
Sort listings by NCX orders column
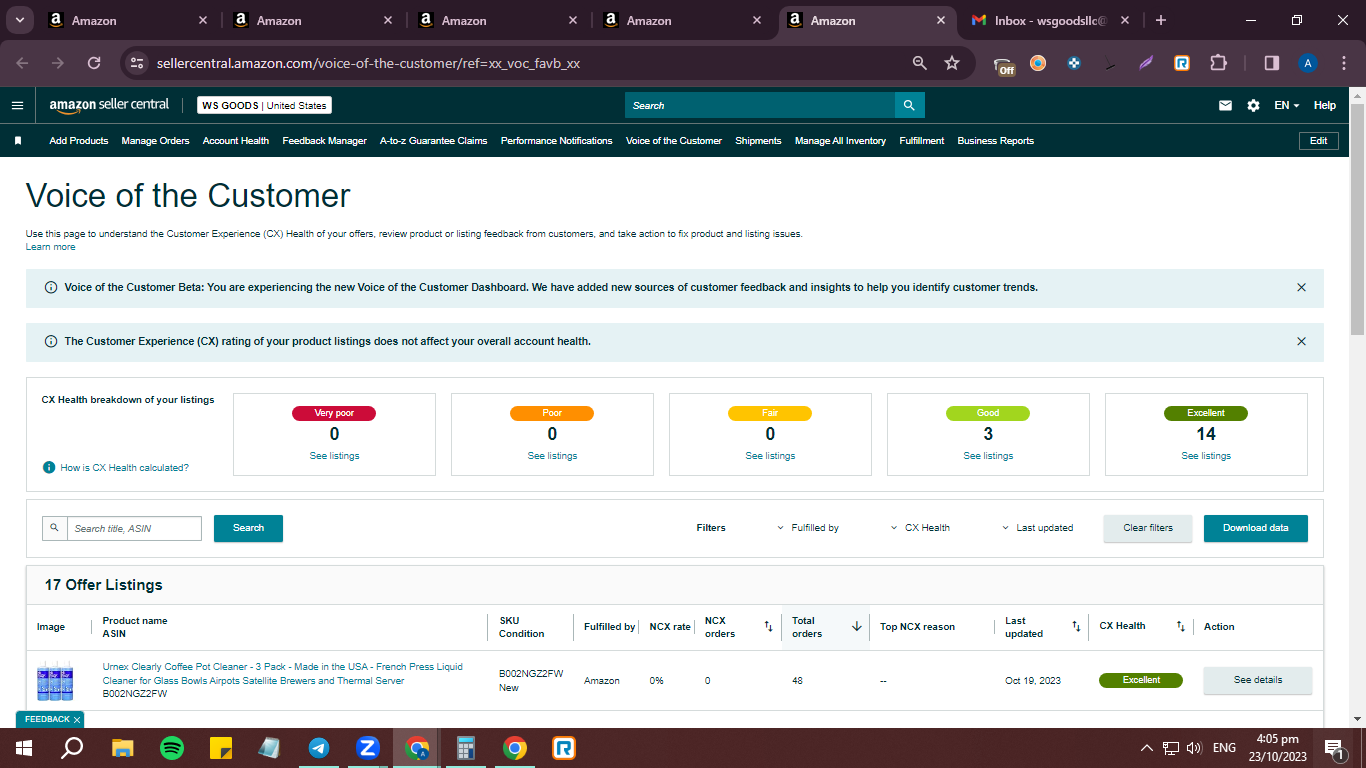(x=768, y=627)
